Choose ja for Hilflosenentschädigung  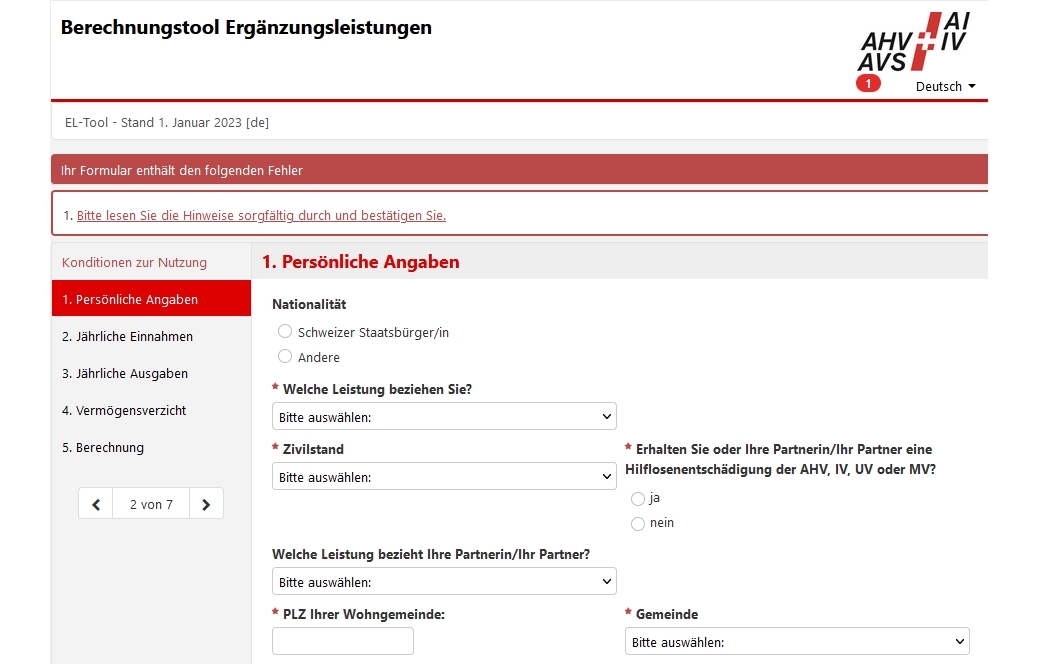(x=638, y=499)
